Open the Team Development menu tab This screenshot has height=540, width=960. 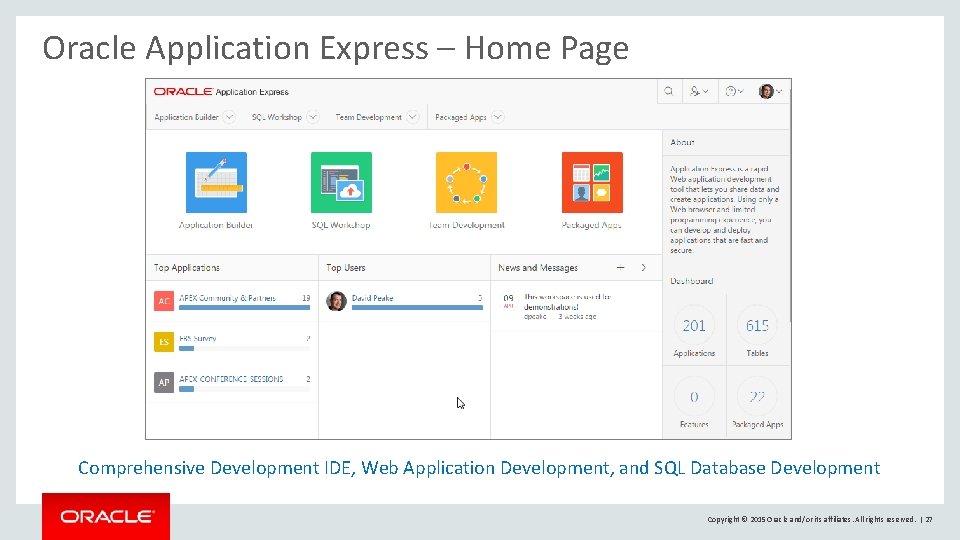click(x=369, y=117)
